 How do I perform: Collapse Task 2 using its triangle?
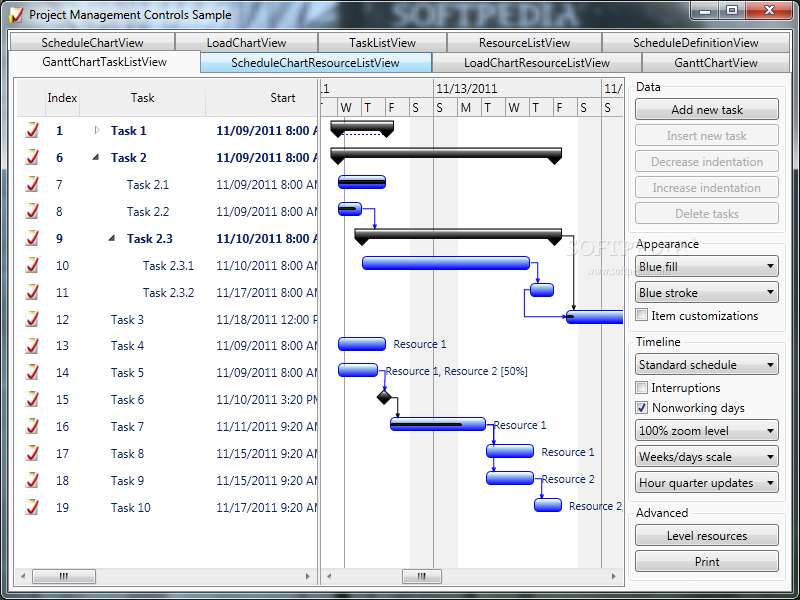pos(96,158)
